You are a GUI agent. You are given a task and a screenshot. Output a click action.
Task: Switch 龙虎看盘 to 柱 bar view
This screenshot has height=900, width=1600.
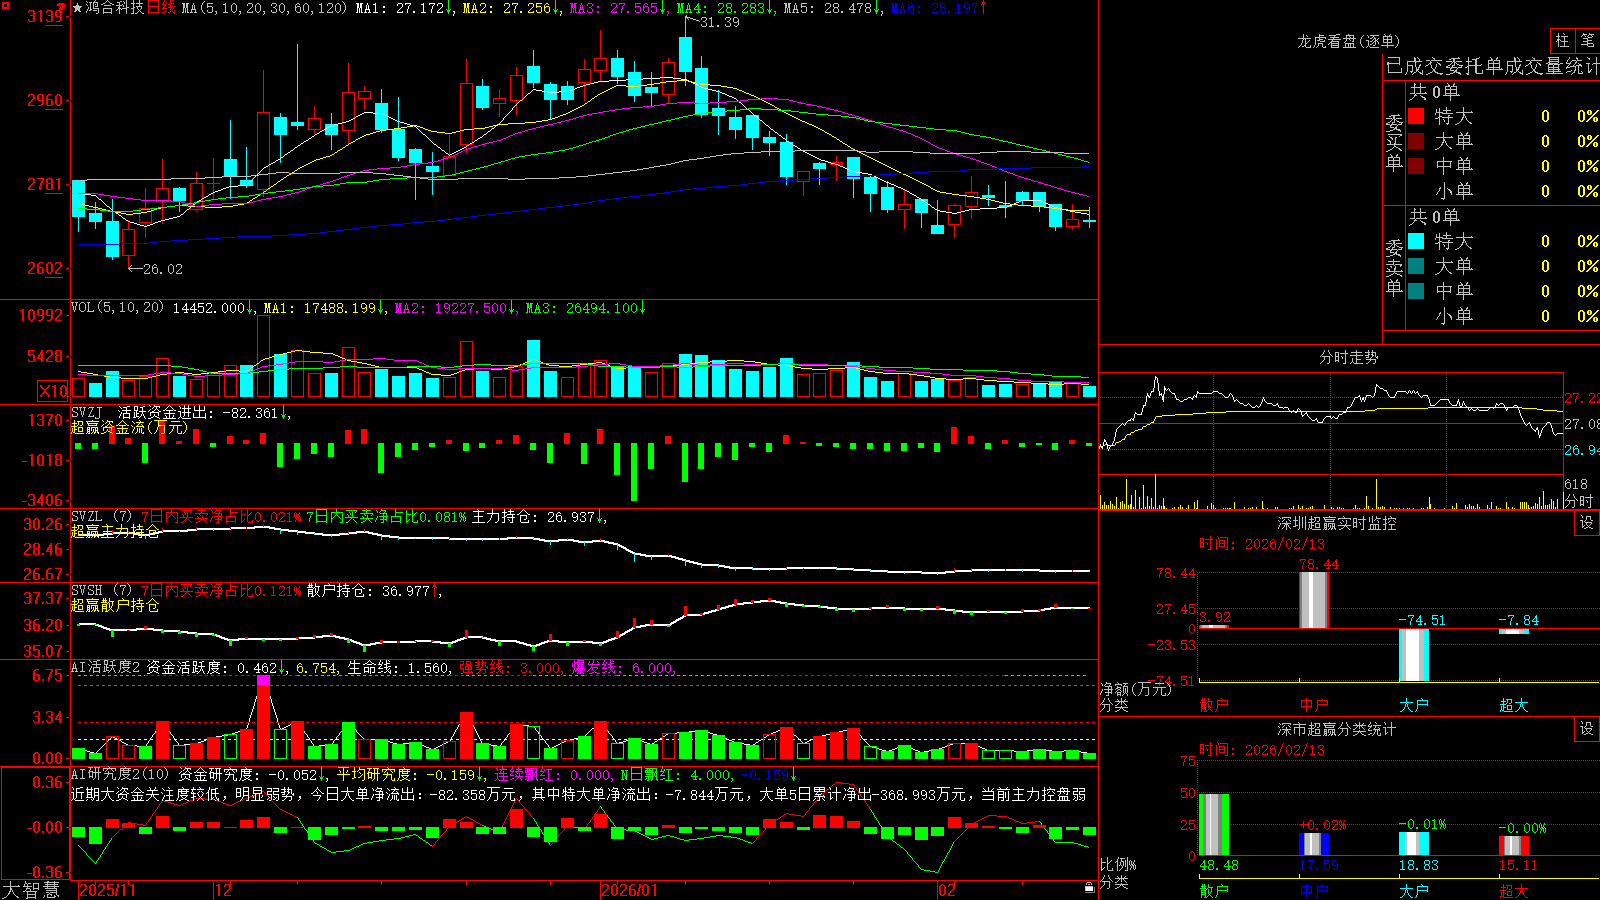(x=1562, y=40)
